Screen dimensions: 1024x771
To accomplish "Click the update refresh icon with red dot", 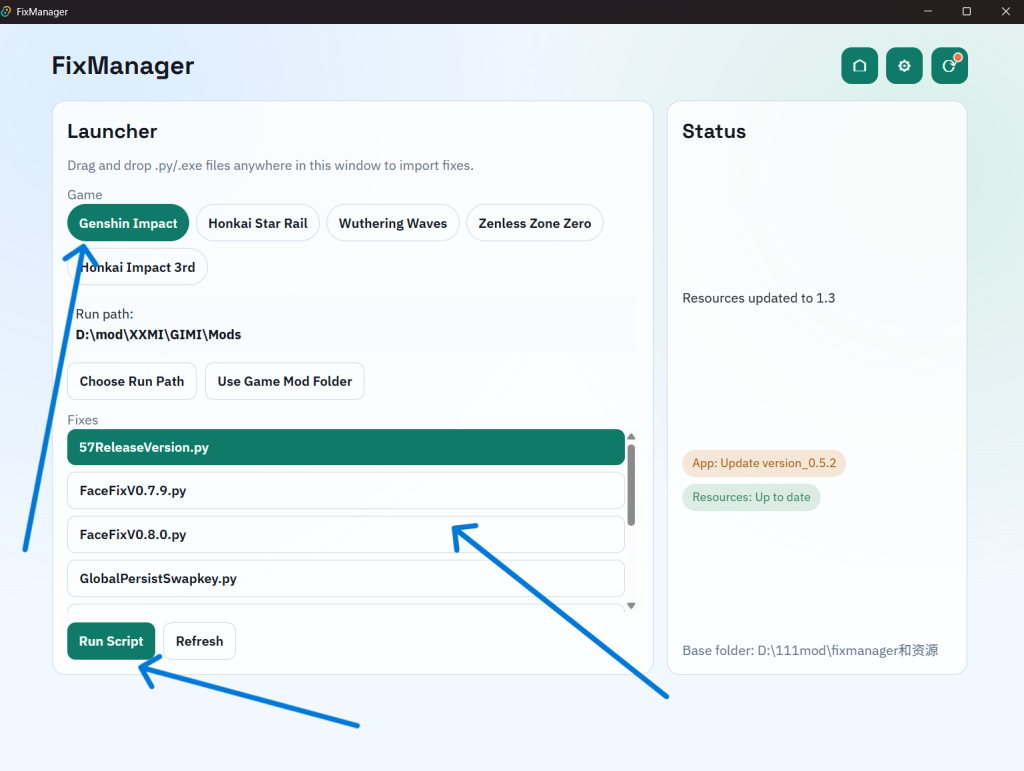I will pyautogui.click(x=949, y=66).
